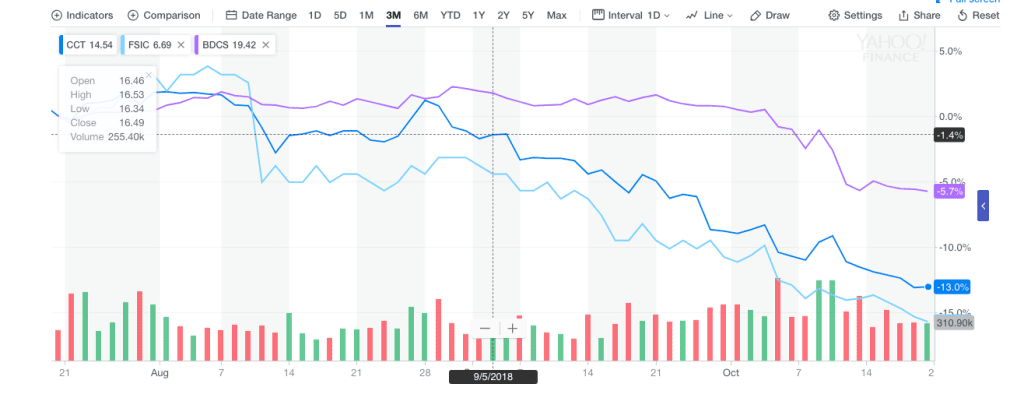
Task: Click the -5.7% BDCS price label
Action: (949, 191)
